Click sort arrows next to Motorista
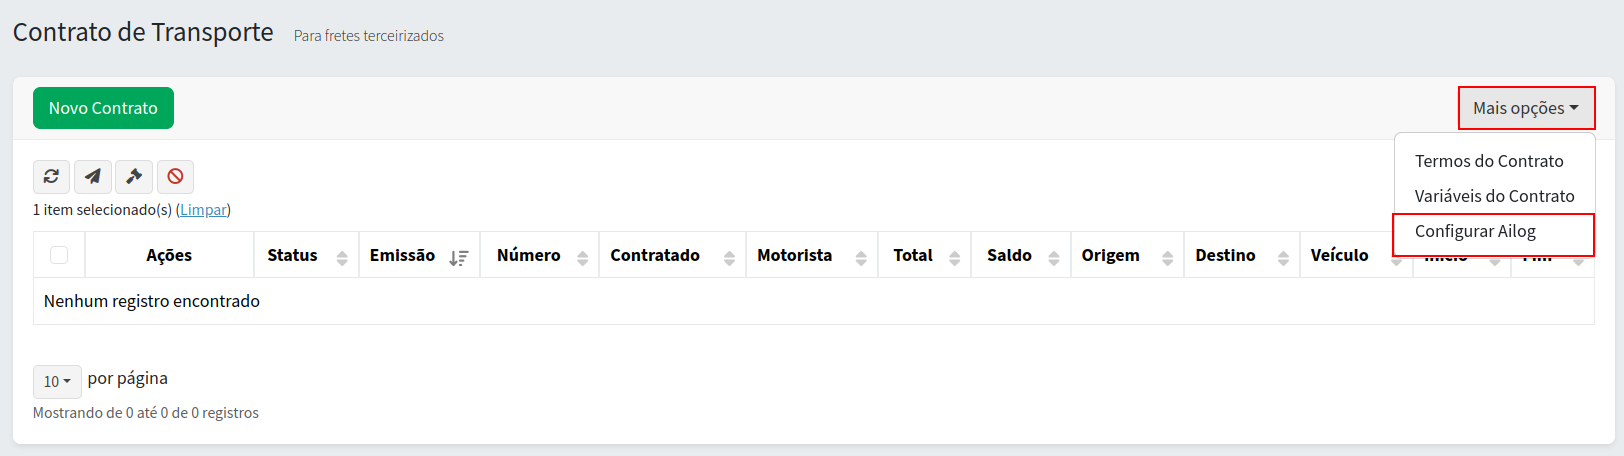The width and height of the screenshot is (1624, 456). [x=861, y=258]
